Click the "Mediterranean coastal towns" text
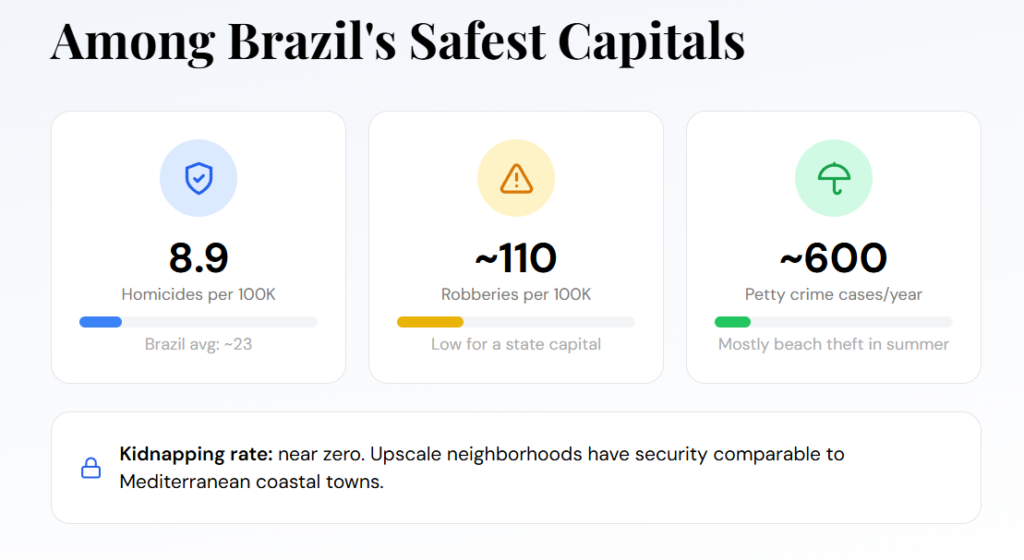The image size is (1024, 560). (x=250, y=482)
